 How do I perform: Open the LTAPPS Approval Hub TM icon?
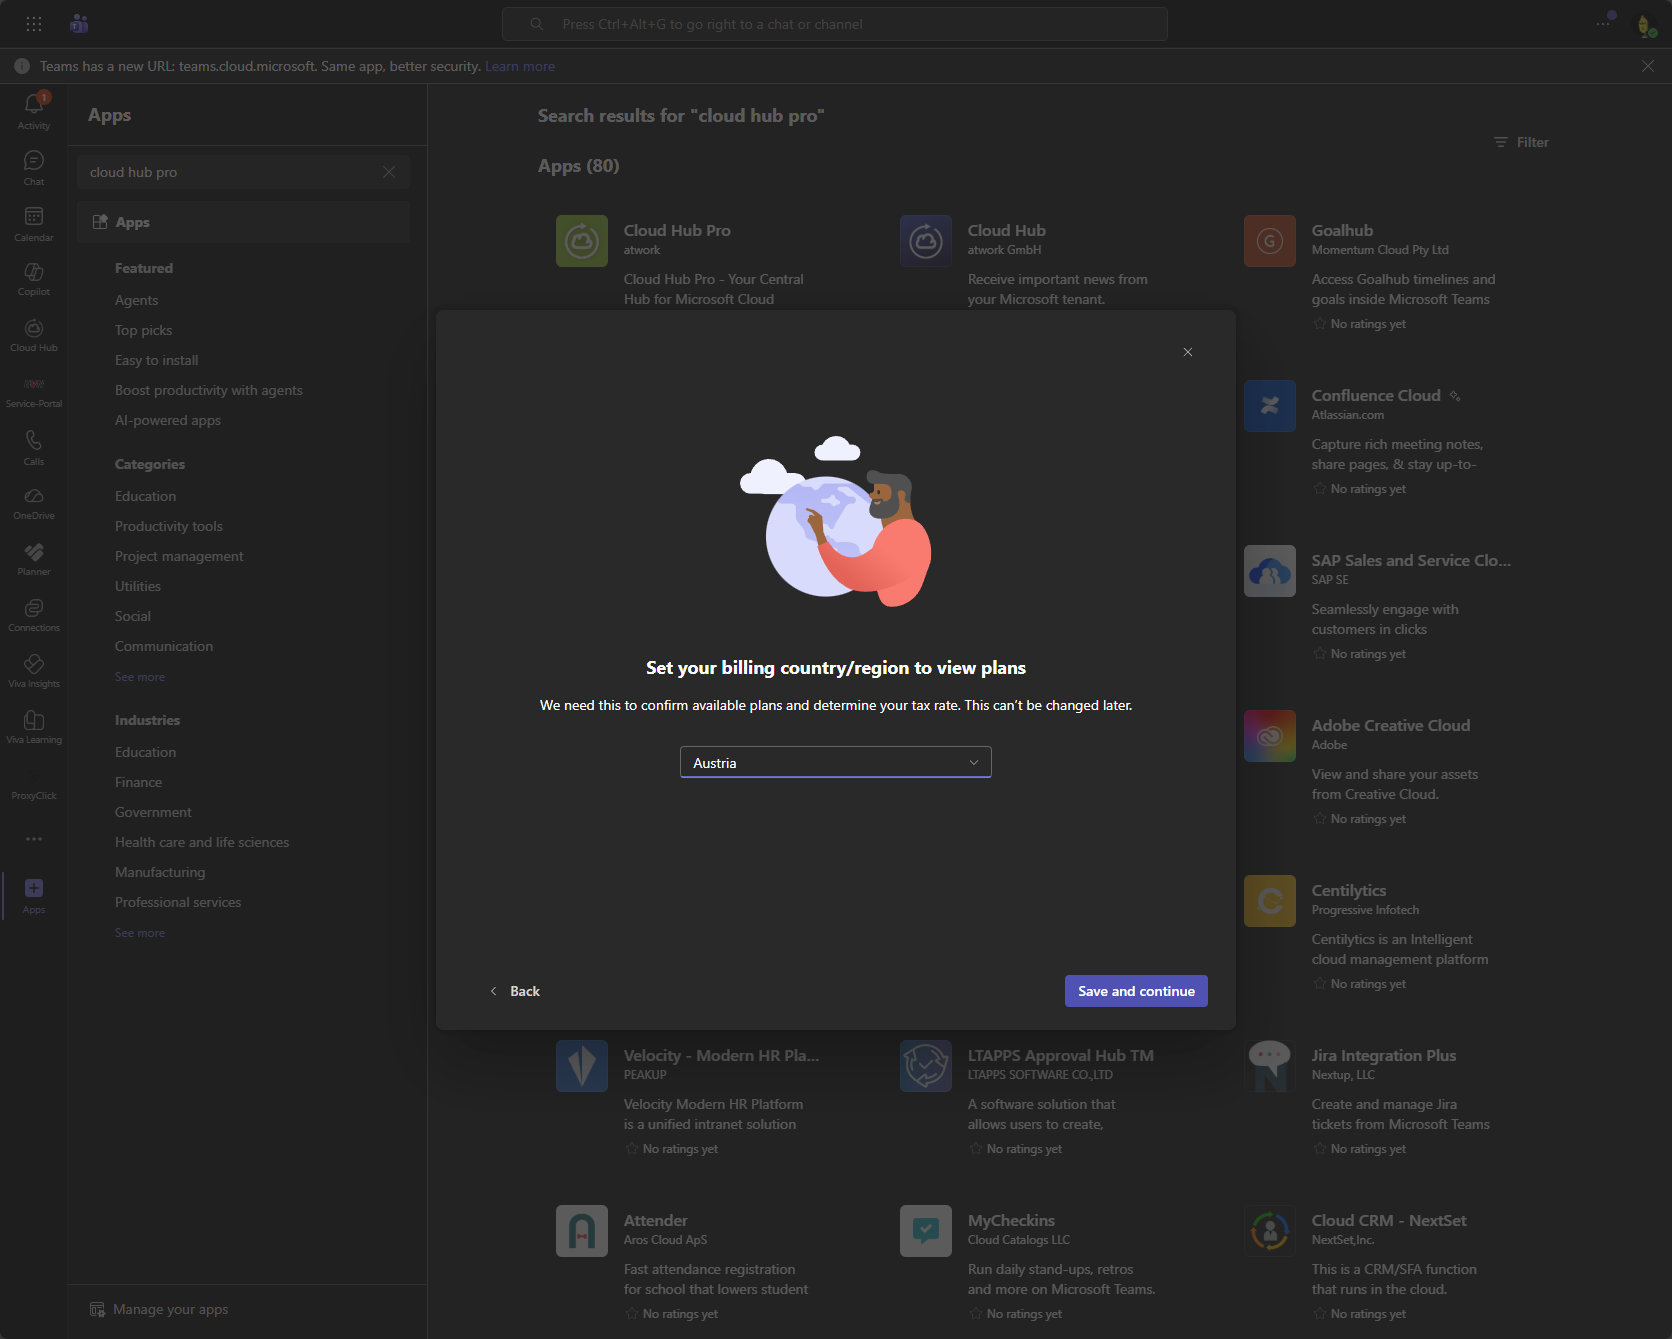[x=926, y=1066]
